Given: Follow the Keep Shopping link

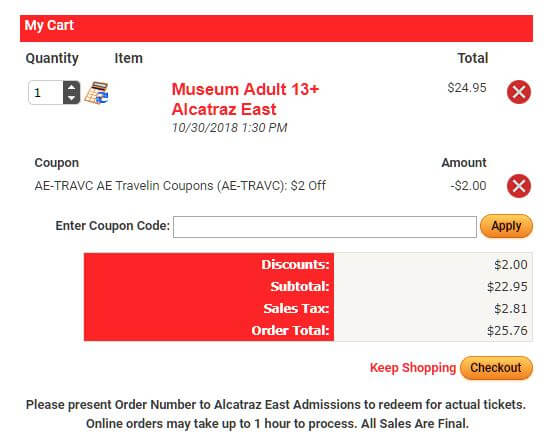Looking at the screenshot, I should 413,368.
